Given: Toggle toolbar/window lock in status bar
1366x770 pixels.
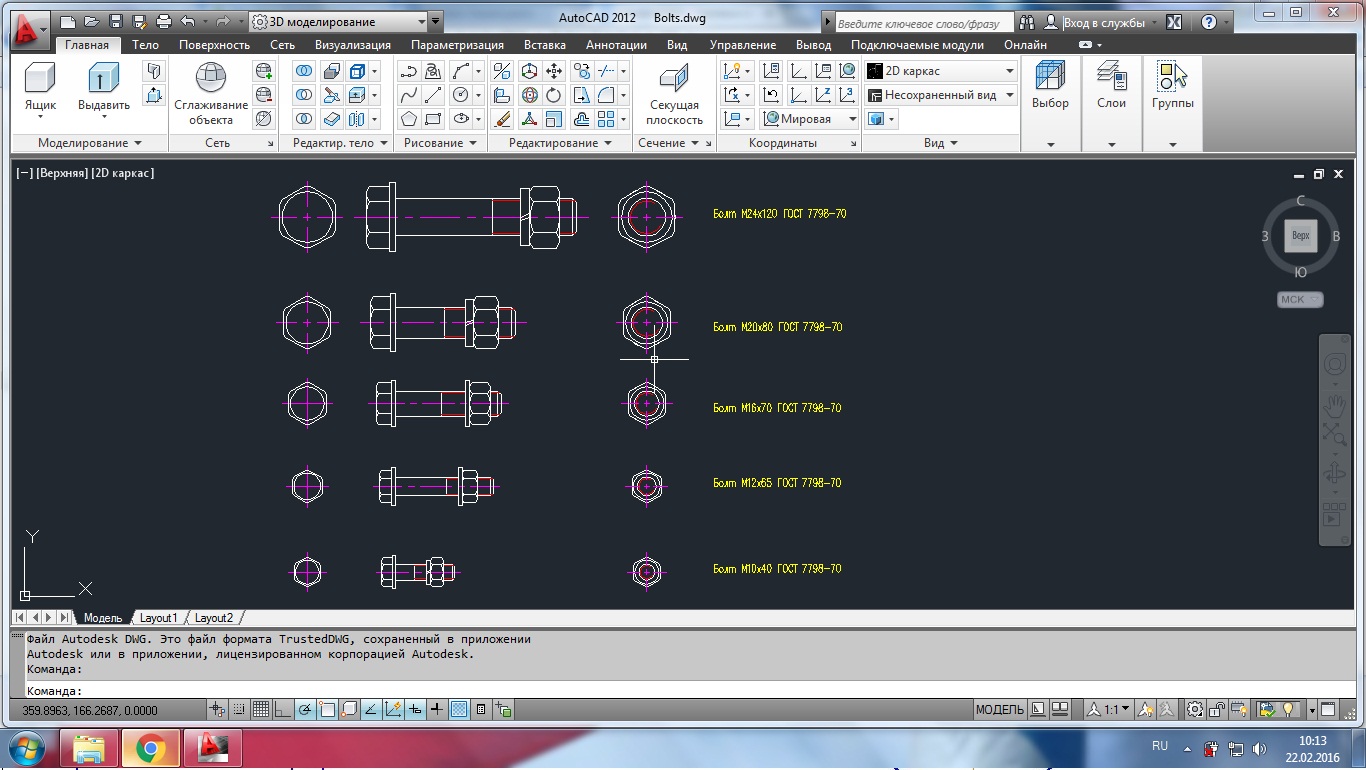Looking at the screenshot, I should click(x=1217, y=710).
